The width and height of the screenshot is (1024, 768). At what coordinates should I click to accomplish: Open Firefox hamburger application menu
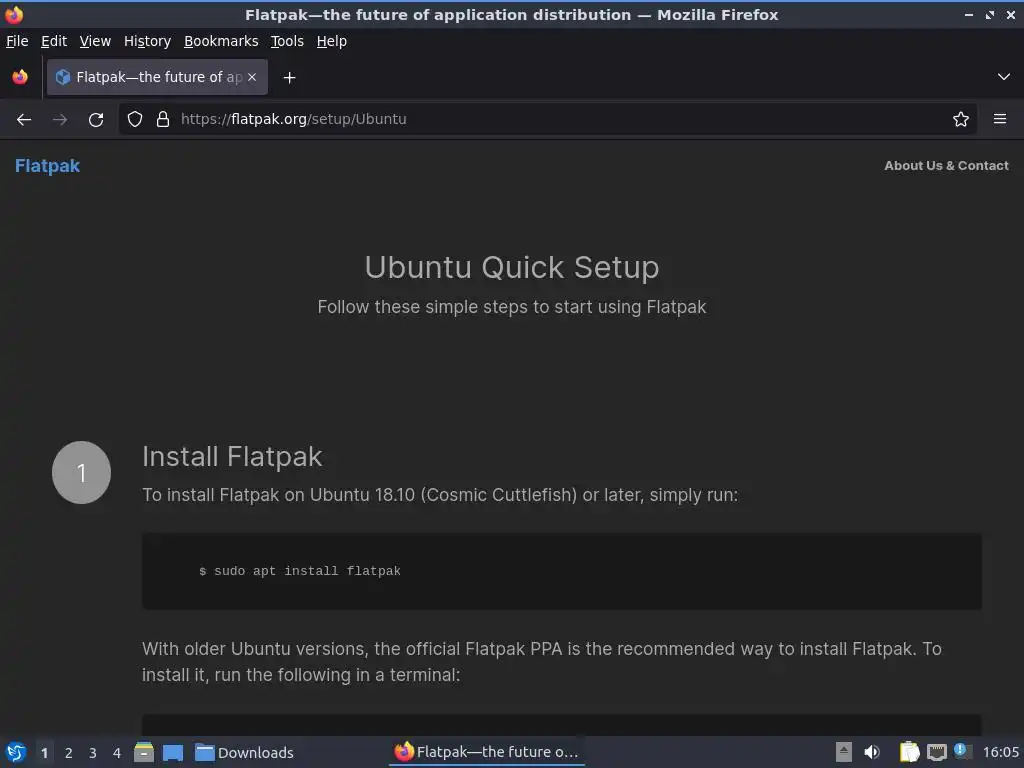(999, 119)
